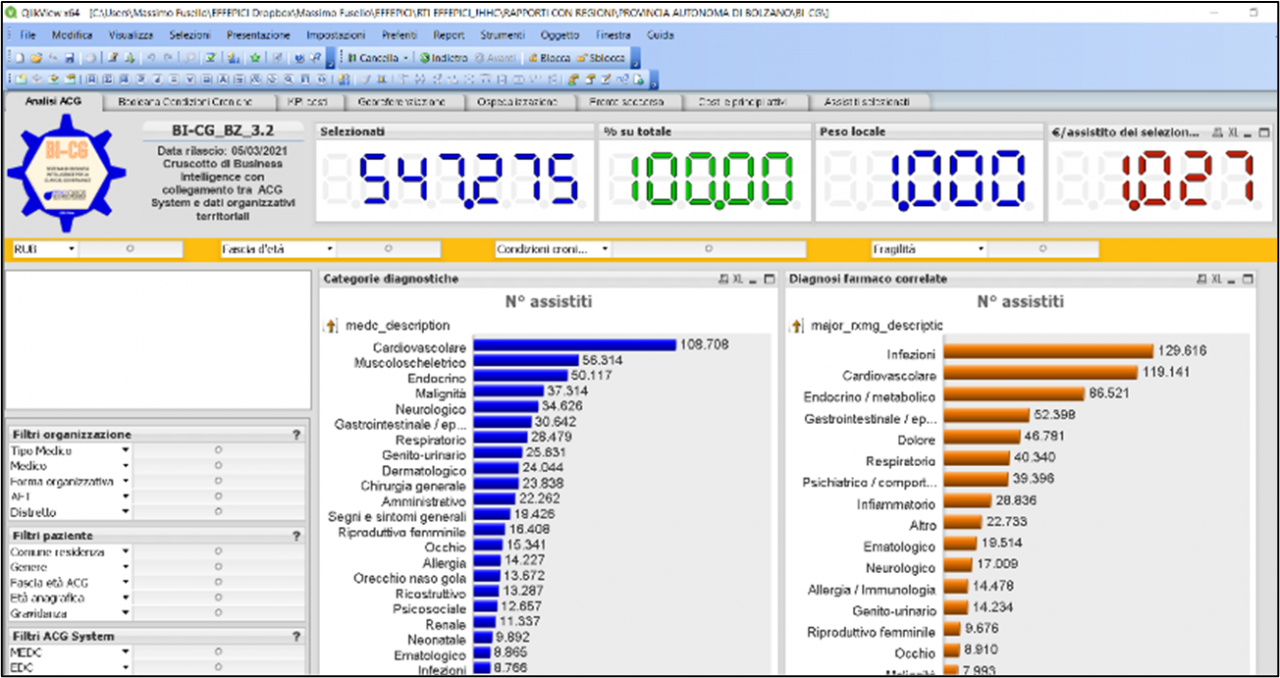Viewport: 1280px width, 678px height.
Task: Click the Malignità category label
Action: (441, 394)
